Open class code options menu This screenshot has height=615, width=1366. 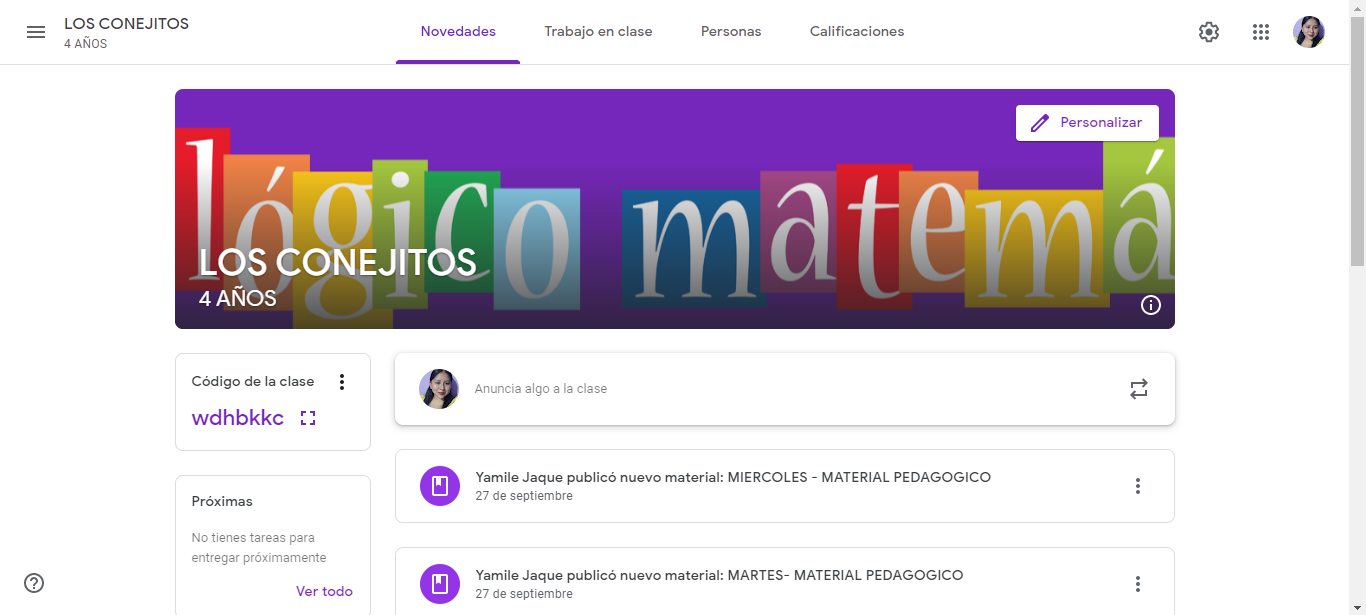point(342,382)
